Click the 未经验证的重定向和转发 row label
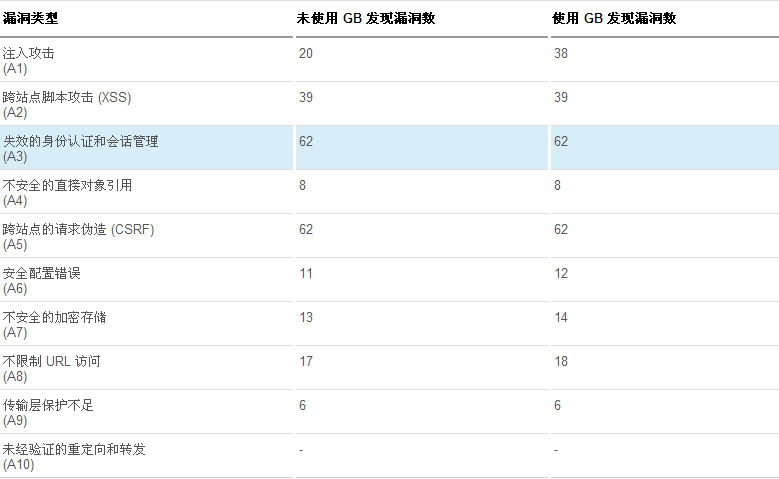The image size is (779, 479). coord(74,449)
